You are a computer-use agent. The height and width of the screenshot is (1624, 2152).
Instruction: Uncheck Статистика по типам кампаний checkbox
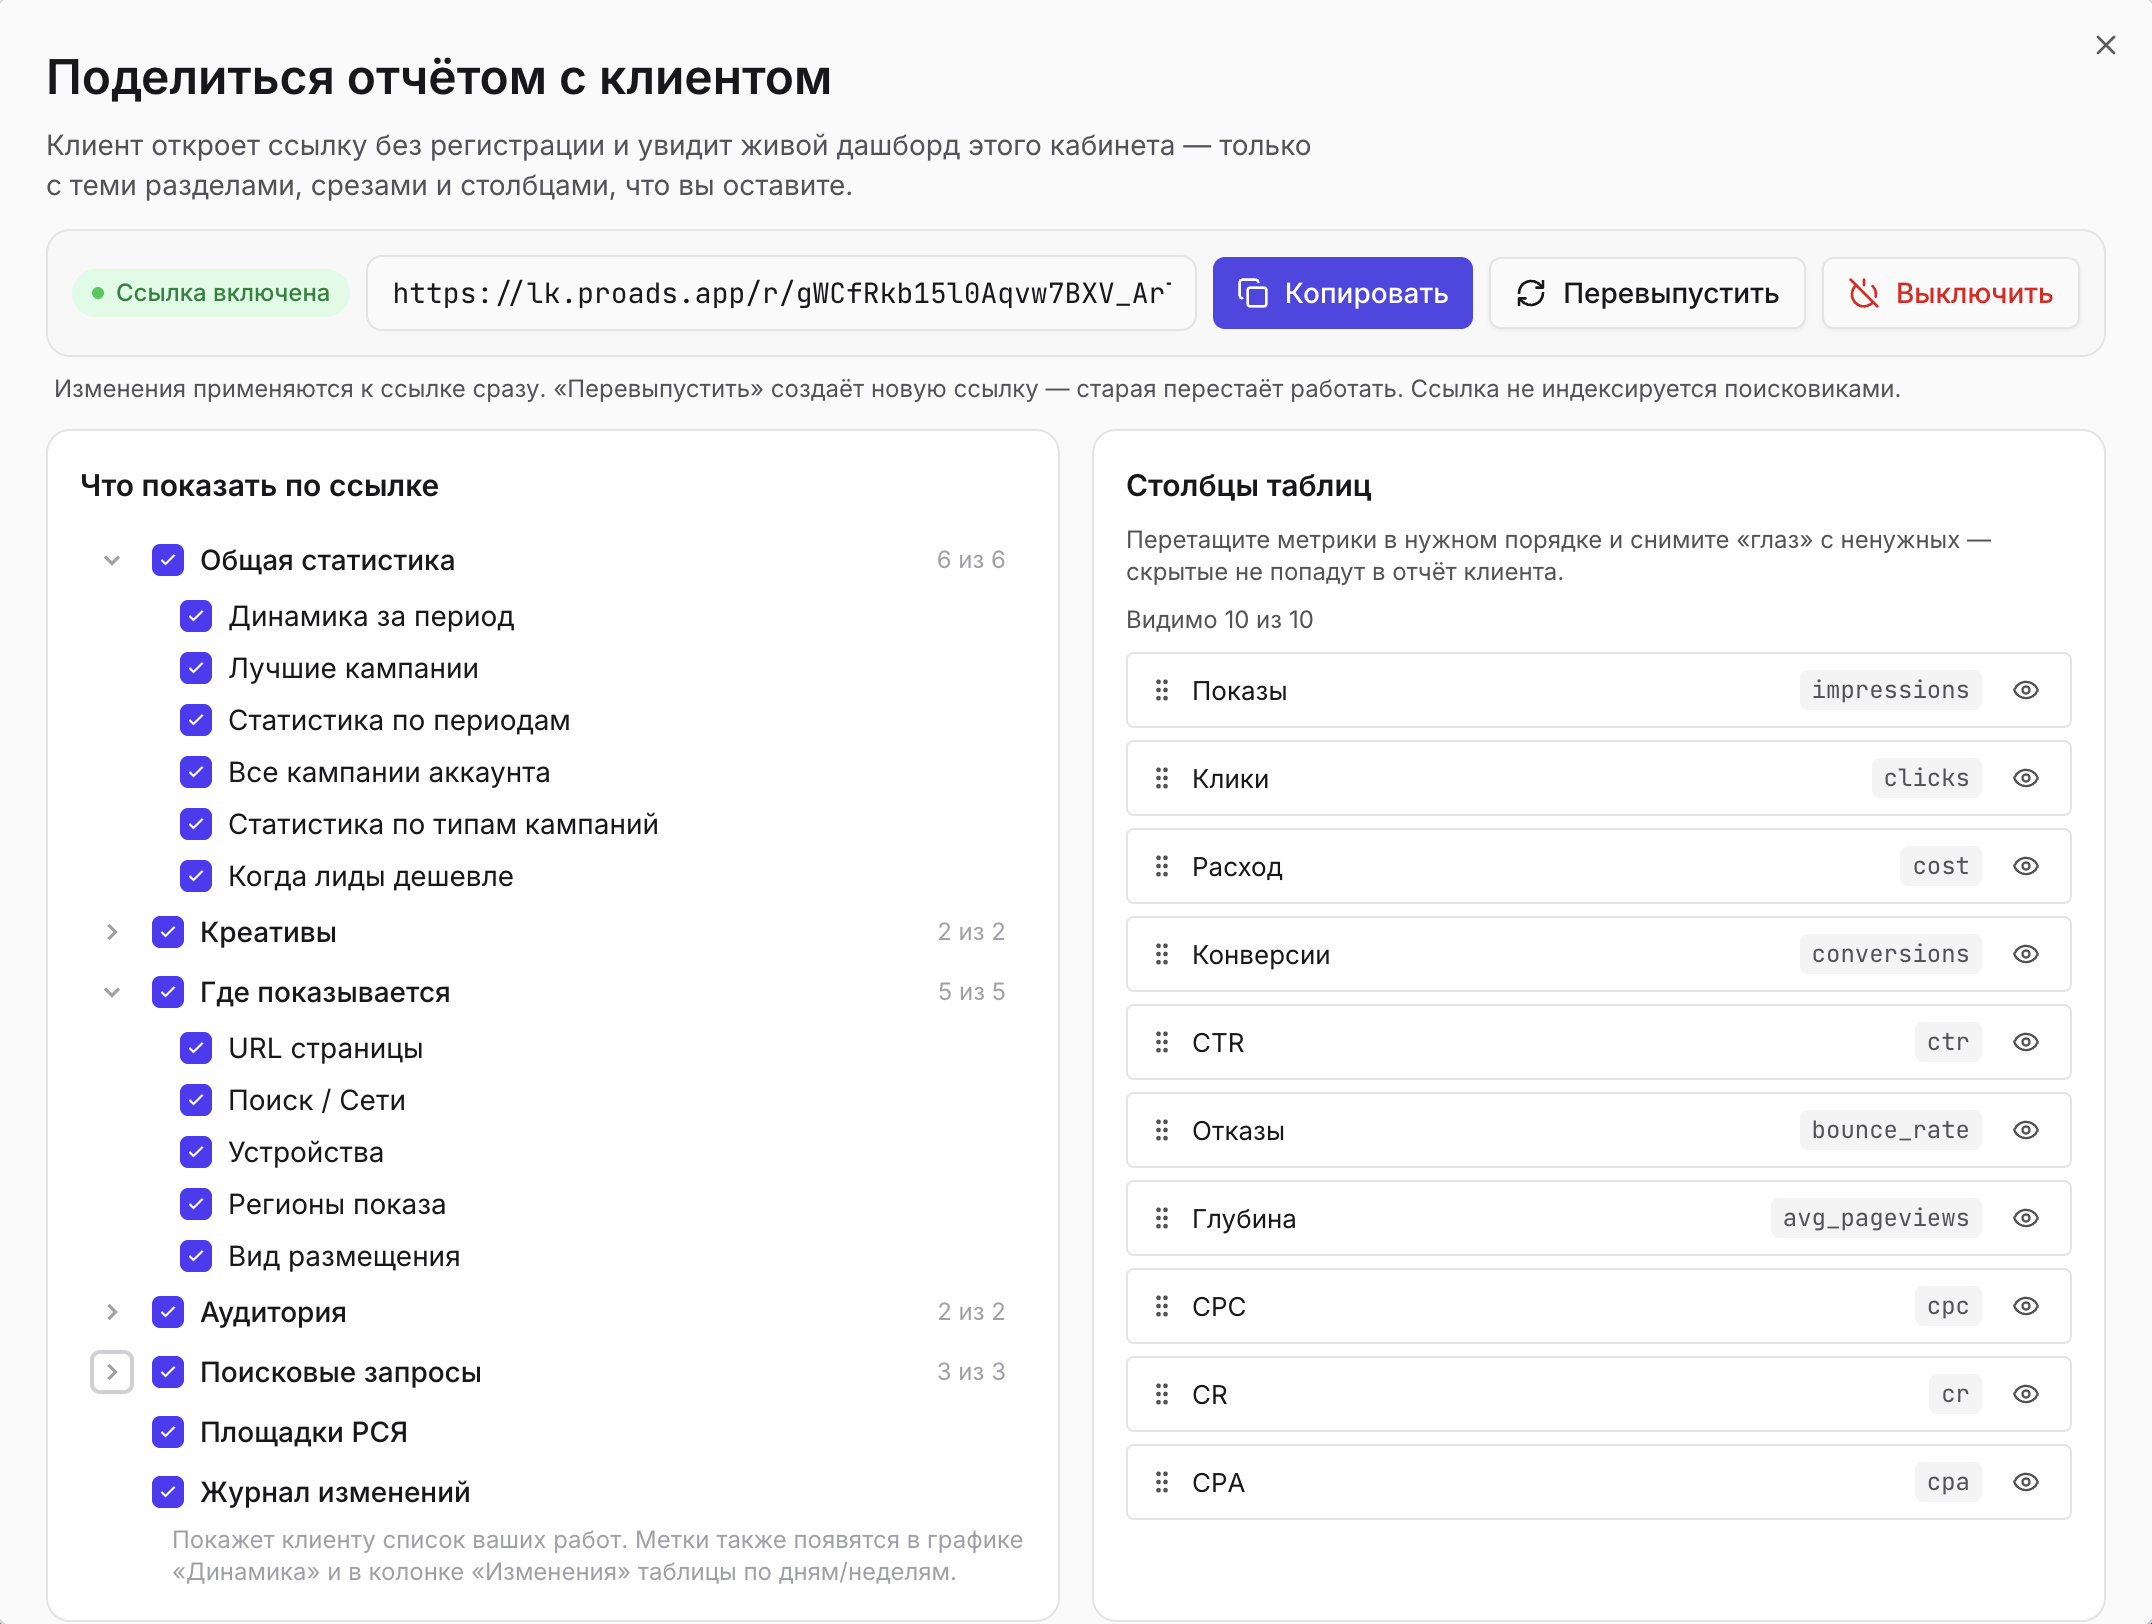196,824
